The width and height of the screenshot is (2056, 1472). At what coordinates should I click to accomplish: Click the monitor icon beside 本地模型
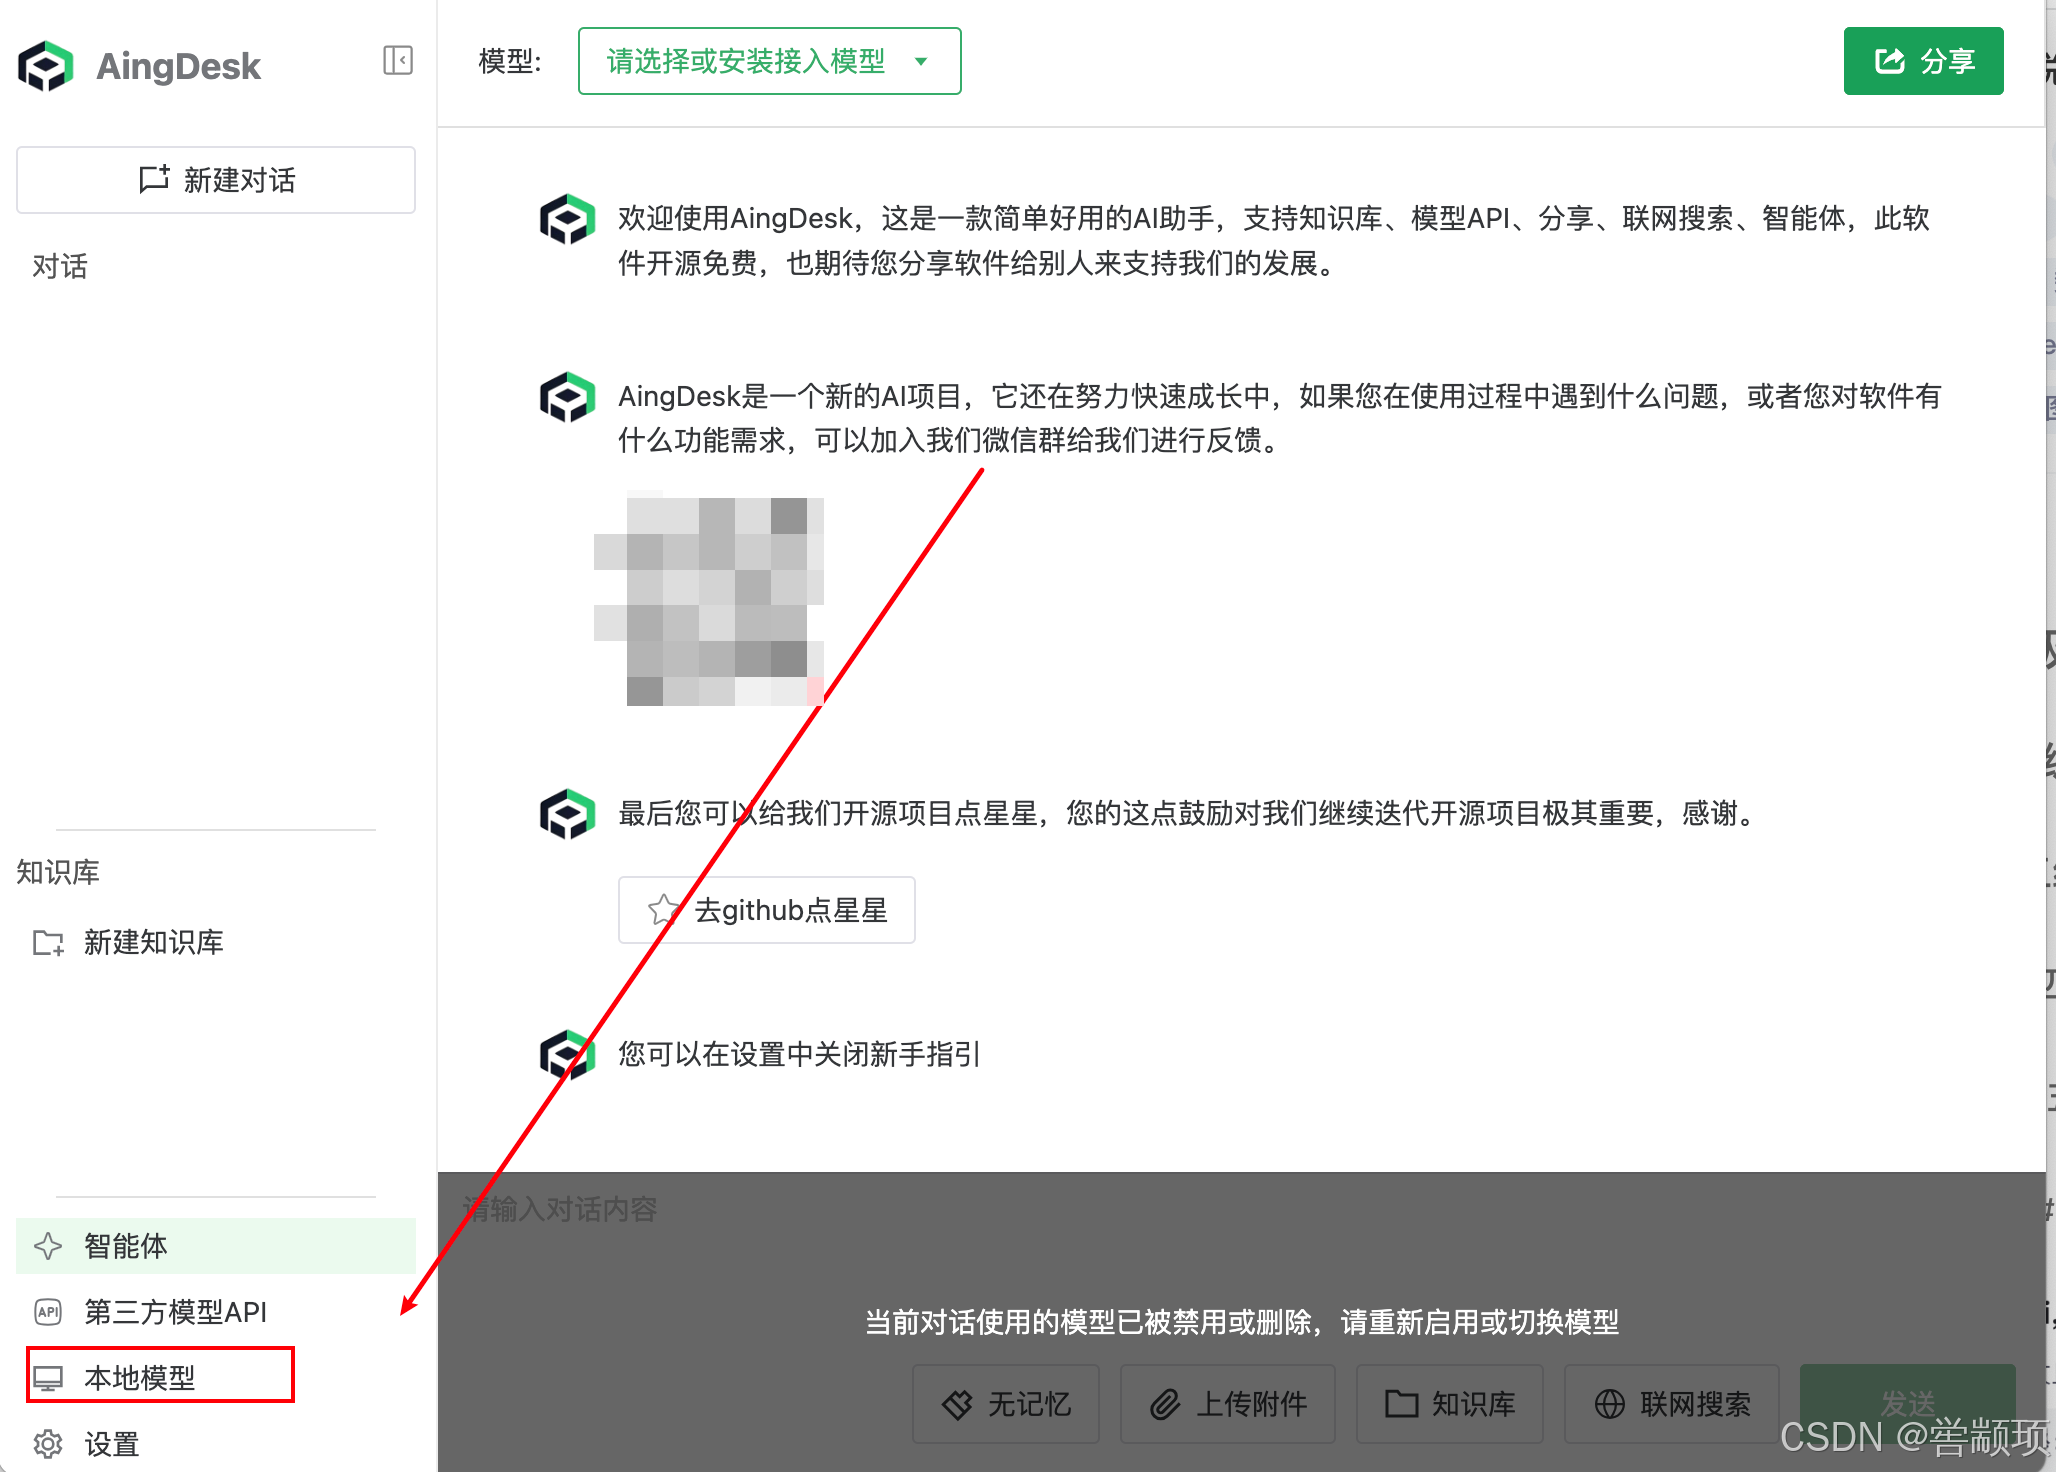[x=48, y=1378]
